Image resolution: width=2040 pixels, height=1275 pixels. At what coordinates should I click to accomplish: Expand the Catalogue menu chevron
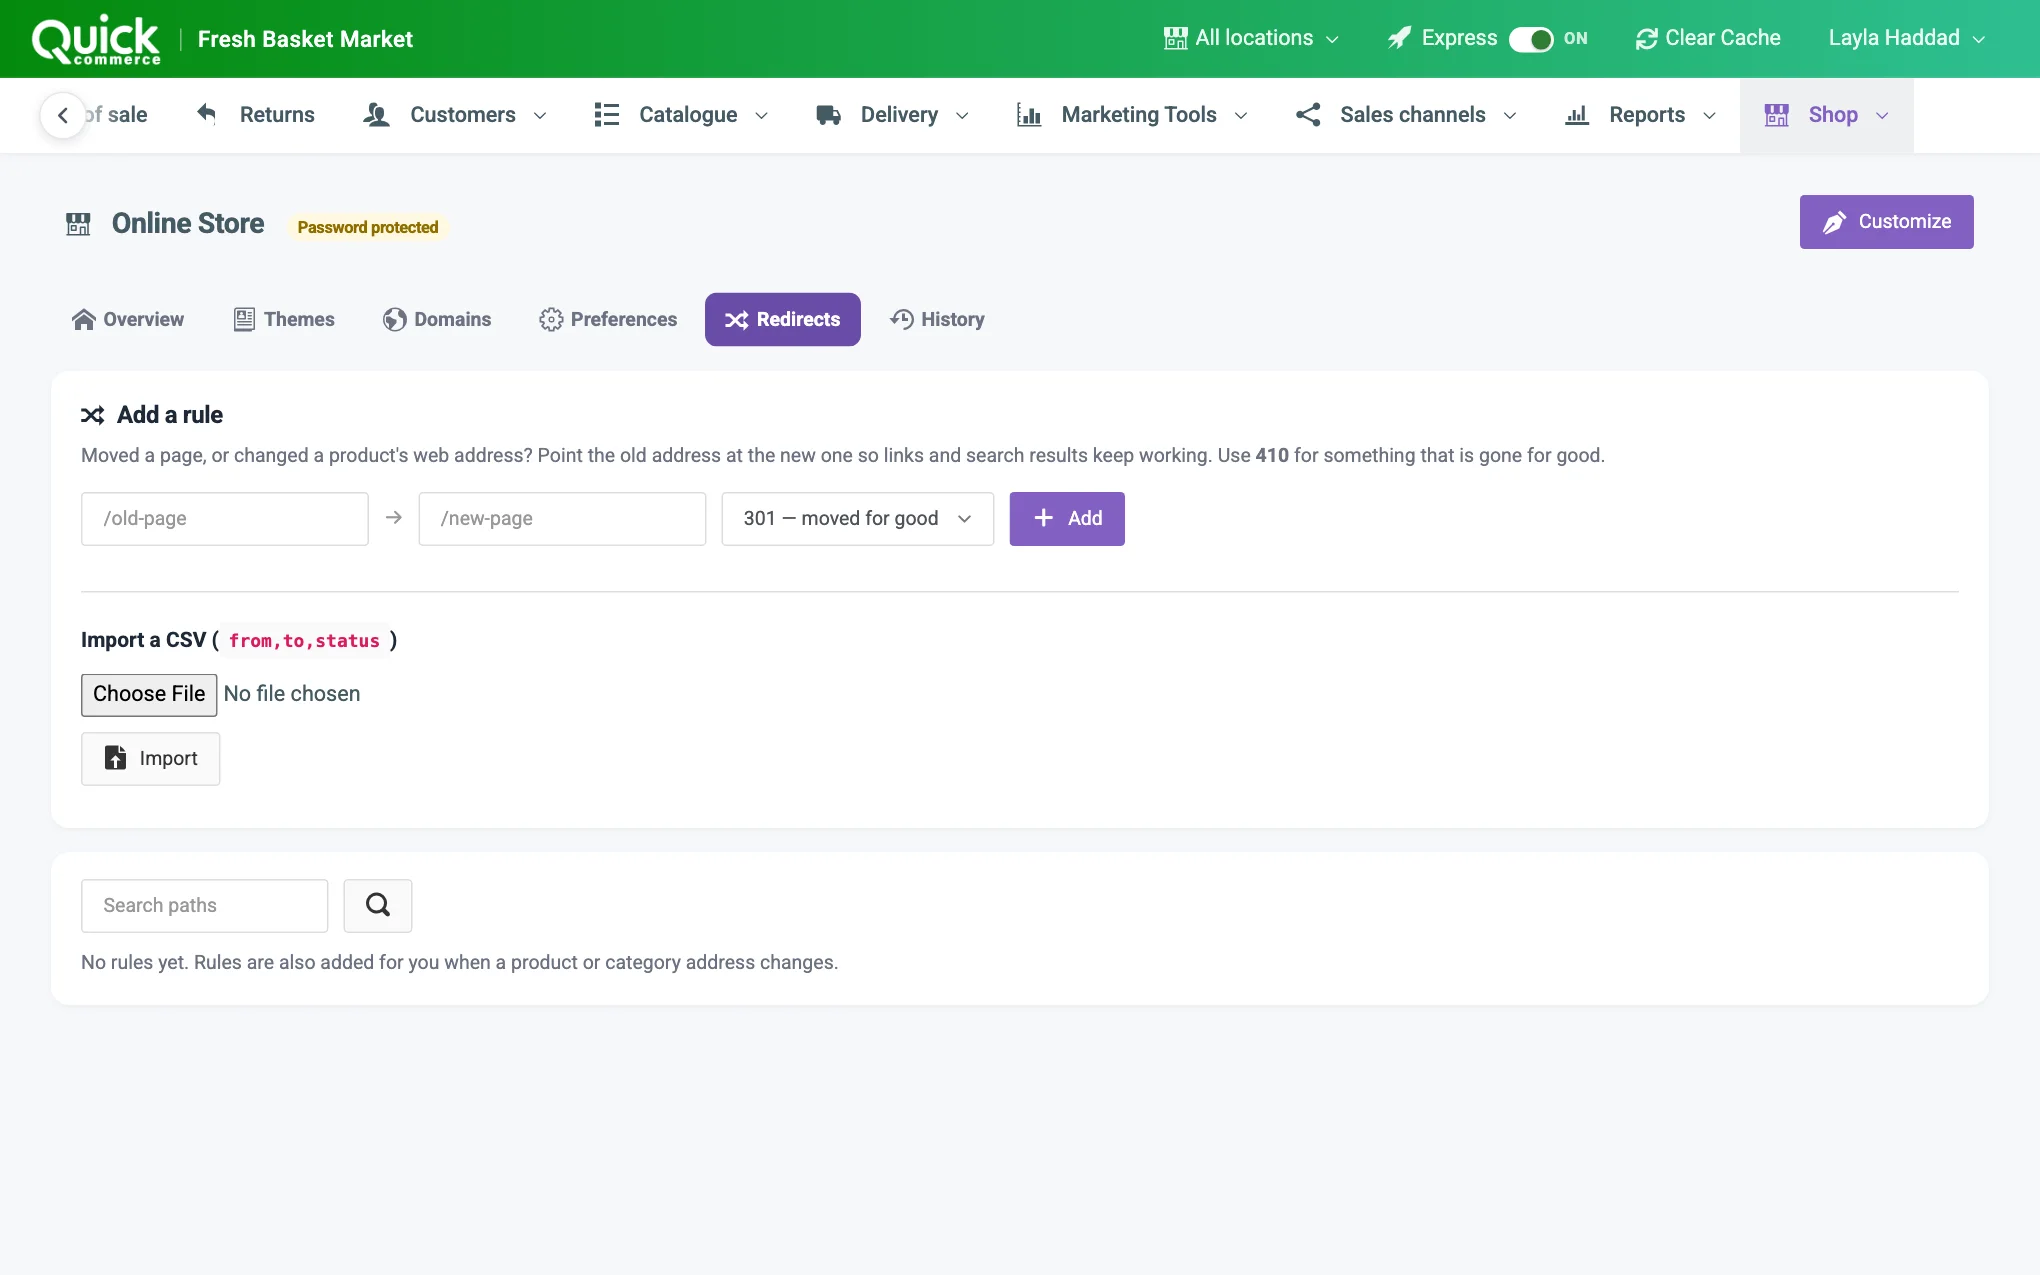(761, 116)
